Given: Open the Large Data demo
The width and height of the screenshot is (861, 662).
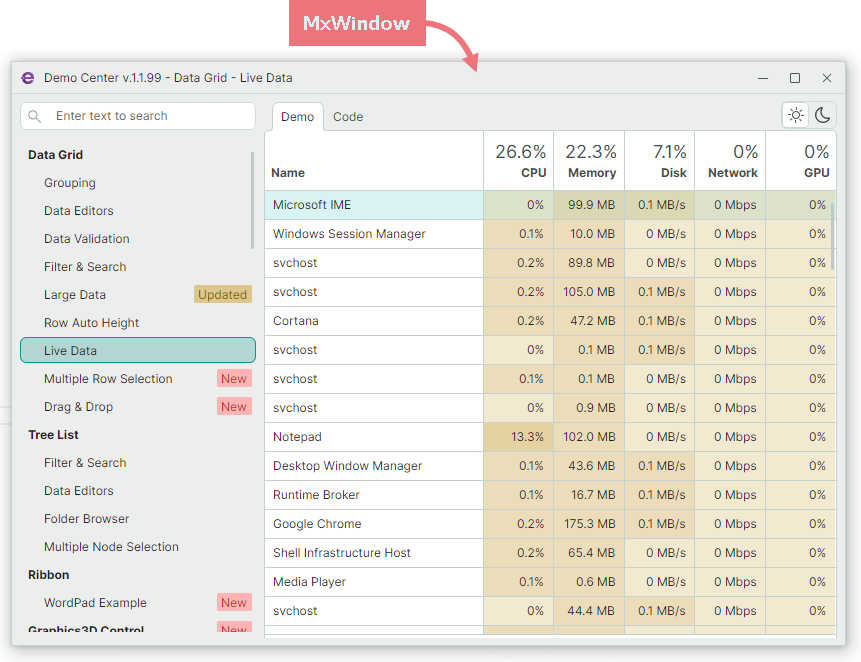Looking at the screenshot, I should (75, 295).
